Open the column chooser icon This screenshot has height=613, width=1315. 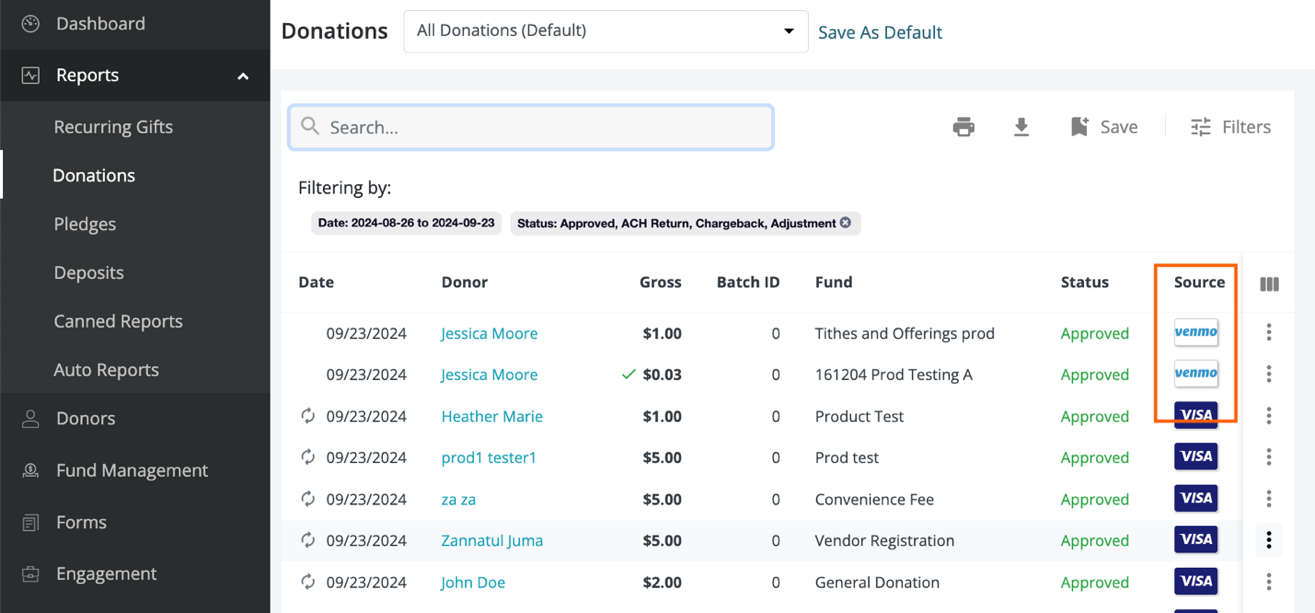point(1269,284)
